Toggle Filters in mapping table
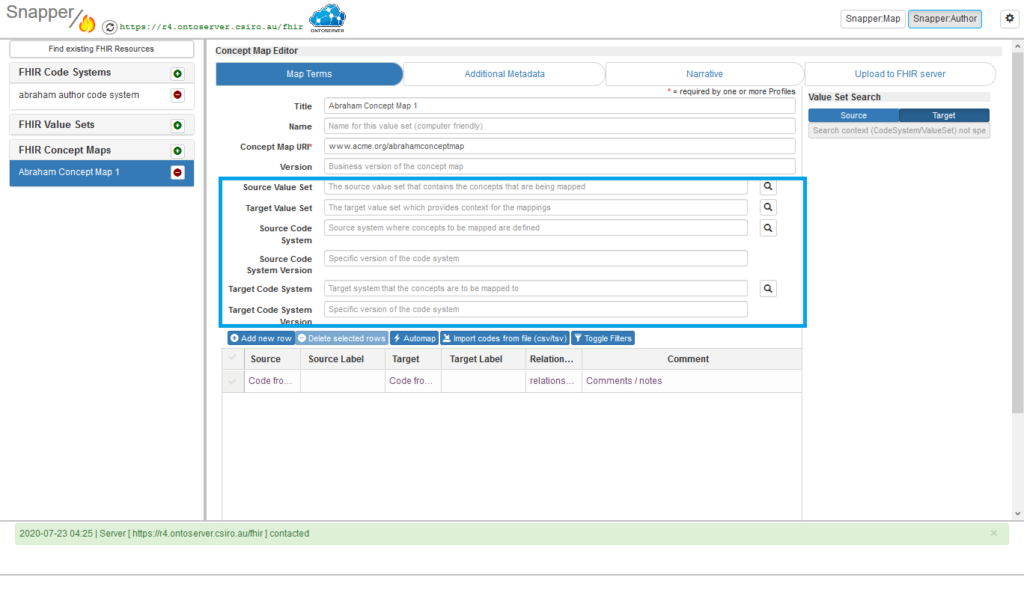Screen dimensions: 1024x589 pyautogui.click(x=603, y=338)
